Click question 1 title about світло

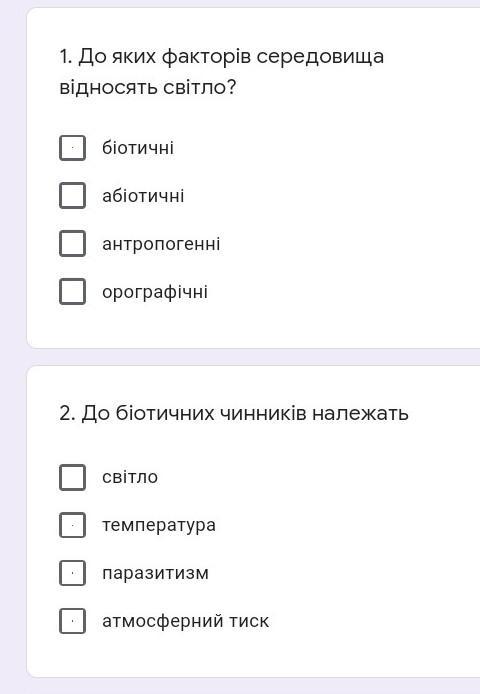click(x=221, y=72)
